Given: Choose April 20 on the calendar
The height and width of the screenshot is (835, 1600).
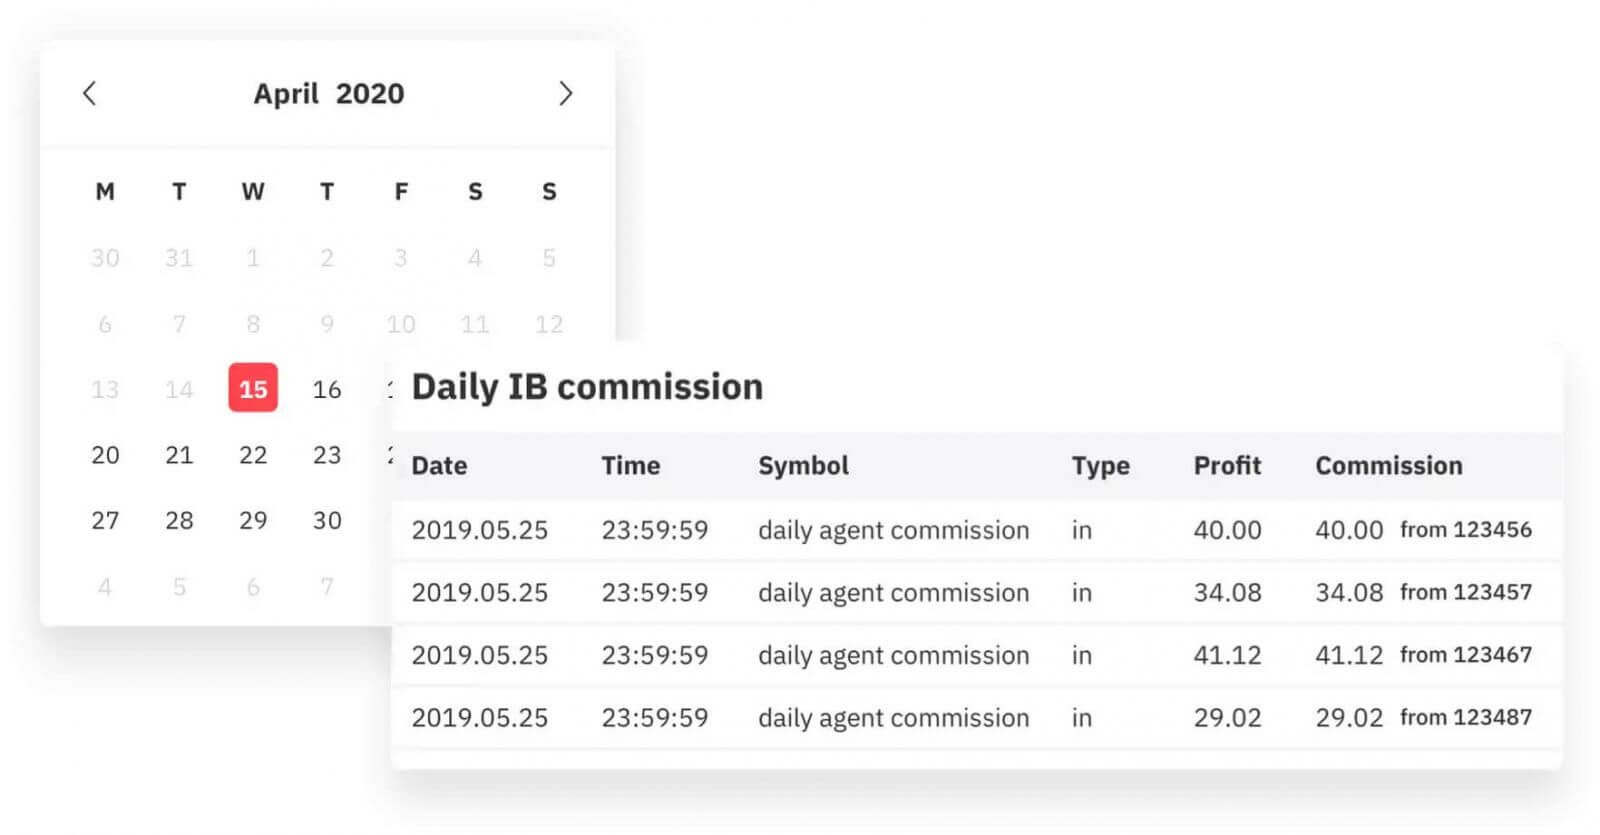Looking at the screenshot, I should [105, 455].
